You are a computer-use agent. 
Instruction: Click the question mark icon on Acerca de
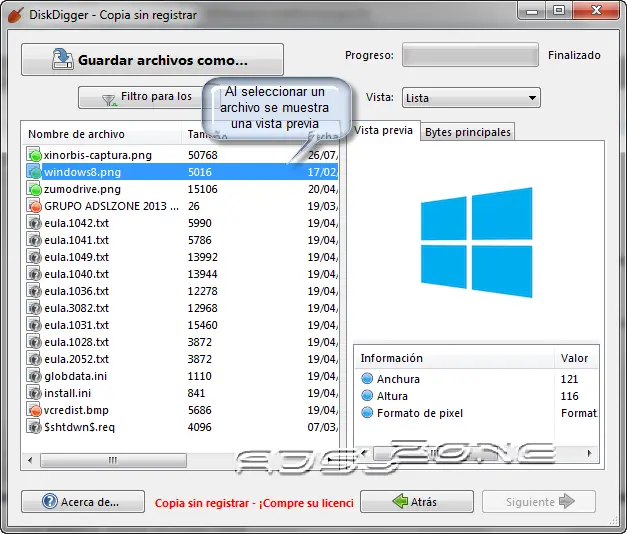click(50, 501)
